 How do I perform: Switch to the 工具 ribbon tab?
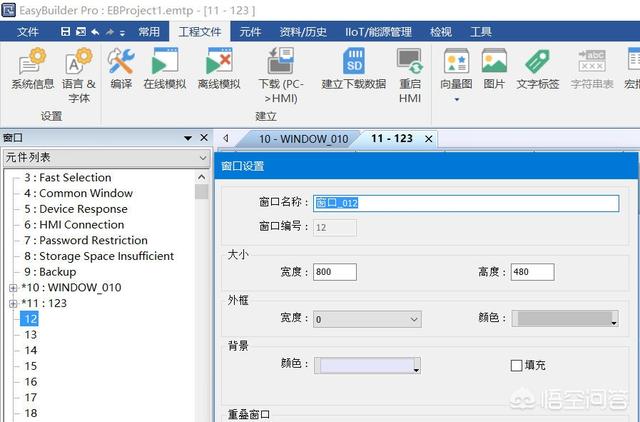tap(481, 31)
